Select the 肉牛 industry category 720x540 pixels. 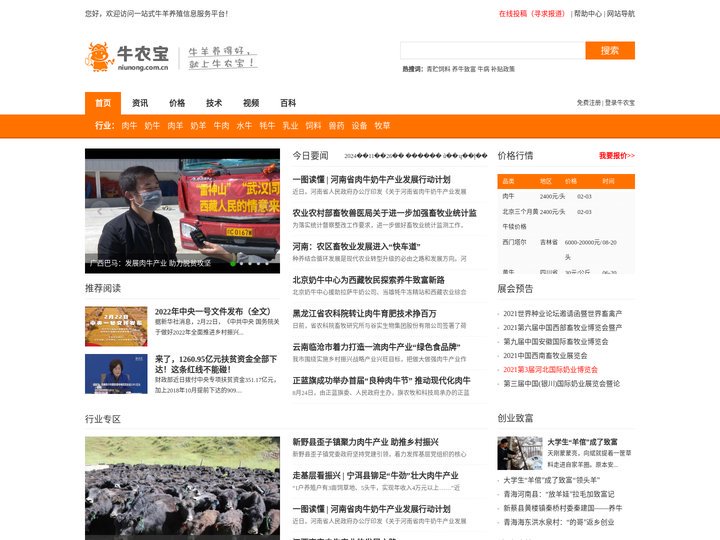click(129, 125)
